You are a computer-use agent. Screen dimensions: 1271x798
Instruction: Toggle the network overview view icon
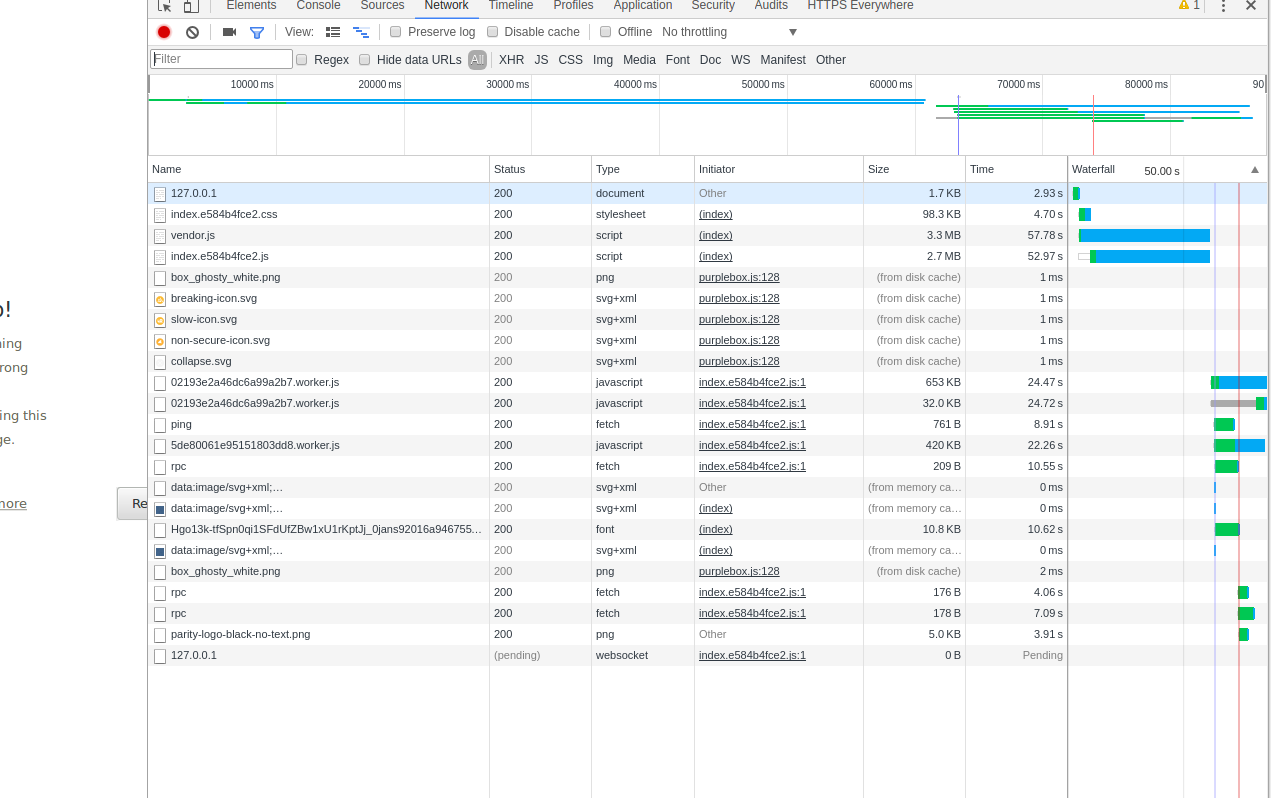click(361, 31)
